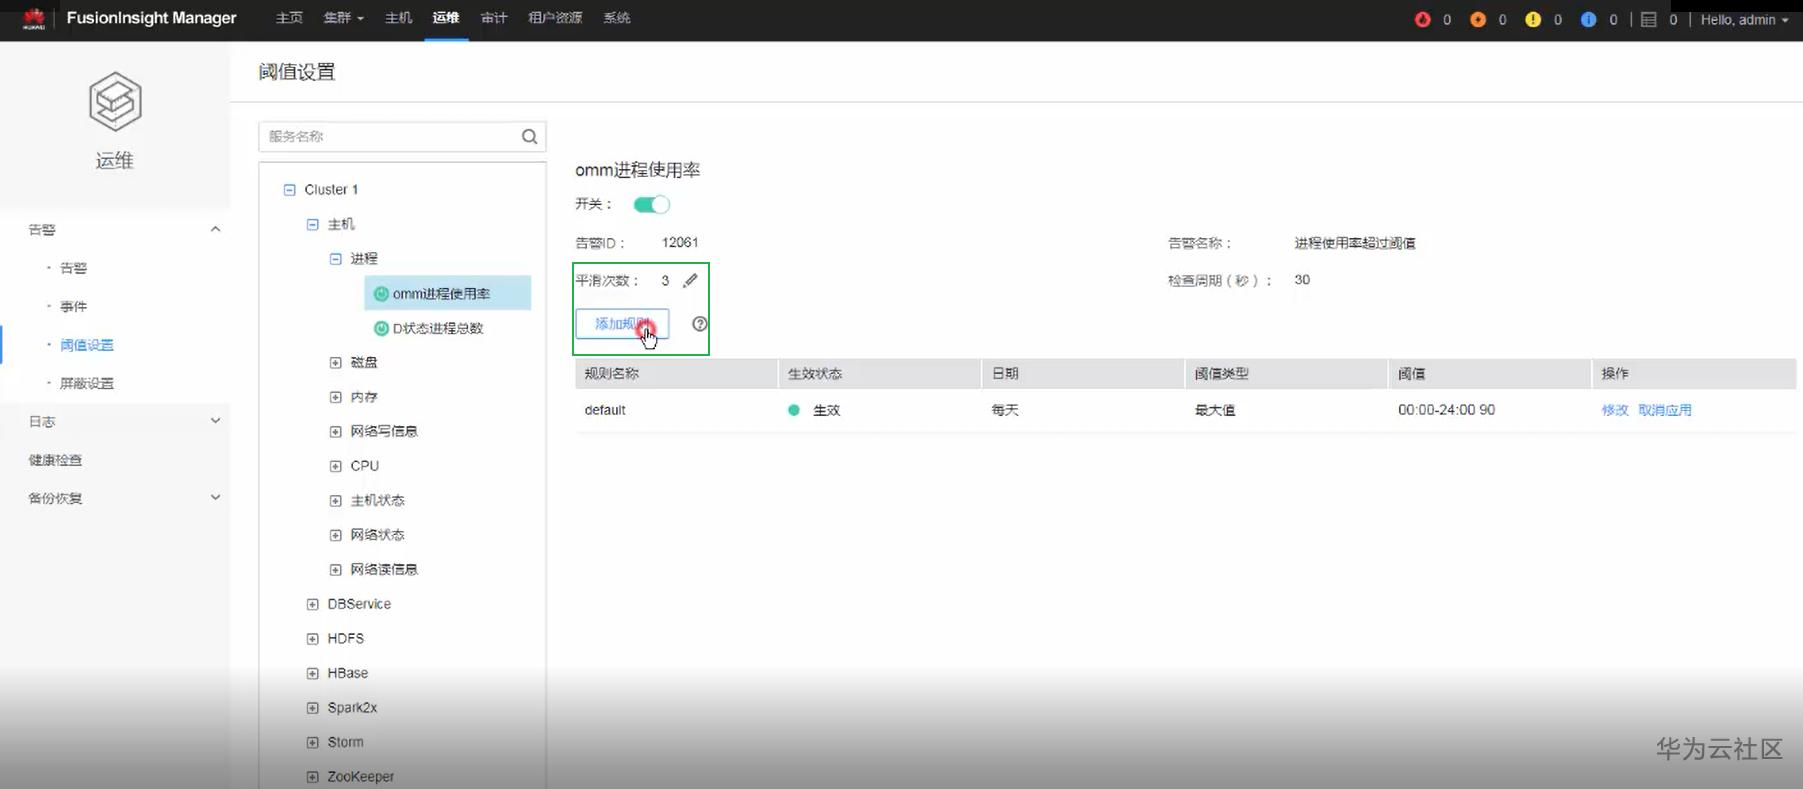This screenshot has width=1803, height=789.
Task: Click the status icon beside omm进程使用率
Action: 381,293
